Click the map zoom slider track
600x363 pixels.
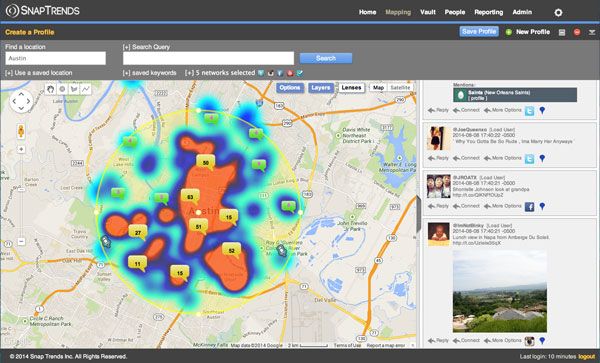(x=21, y=195)
